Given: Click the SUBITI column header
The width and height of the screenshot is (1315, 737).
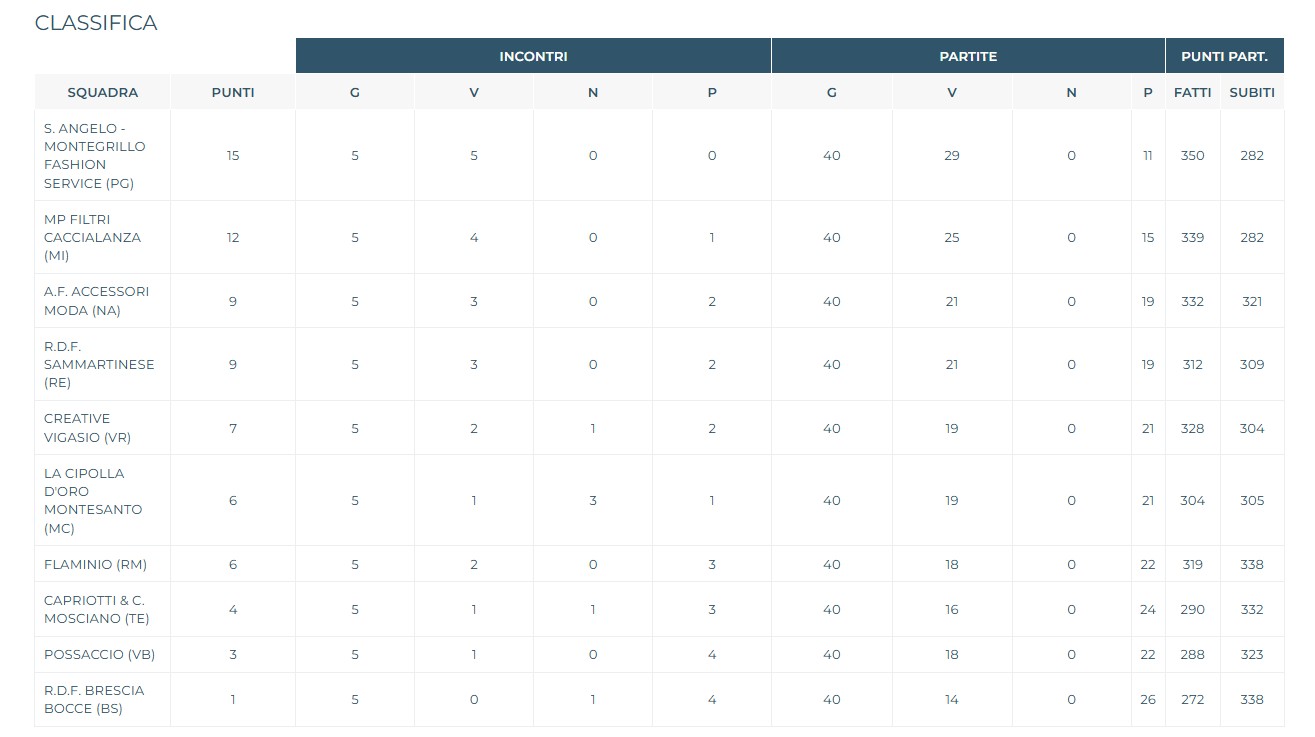Looking at the screenshot, I should (x=1252, y=92).
